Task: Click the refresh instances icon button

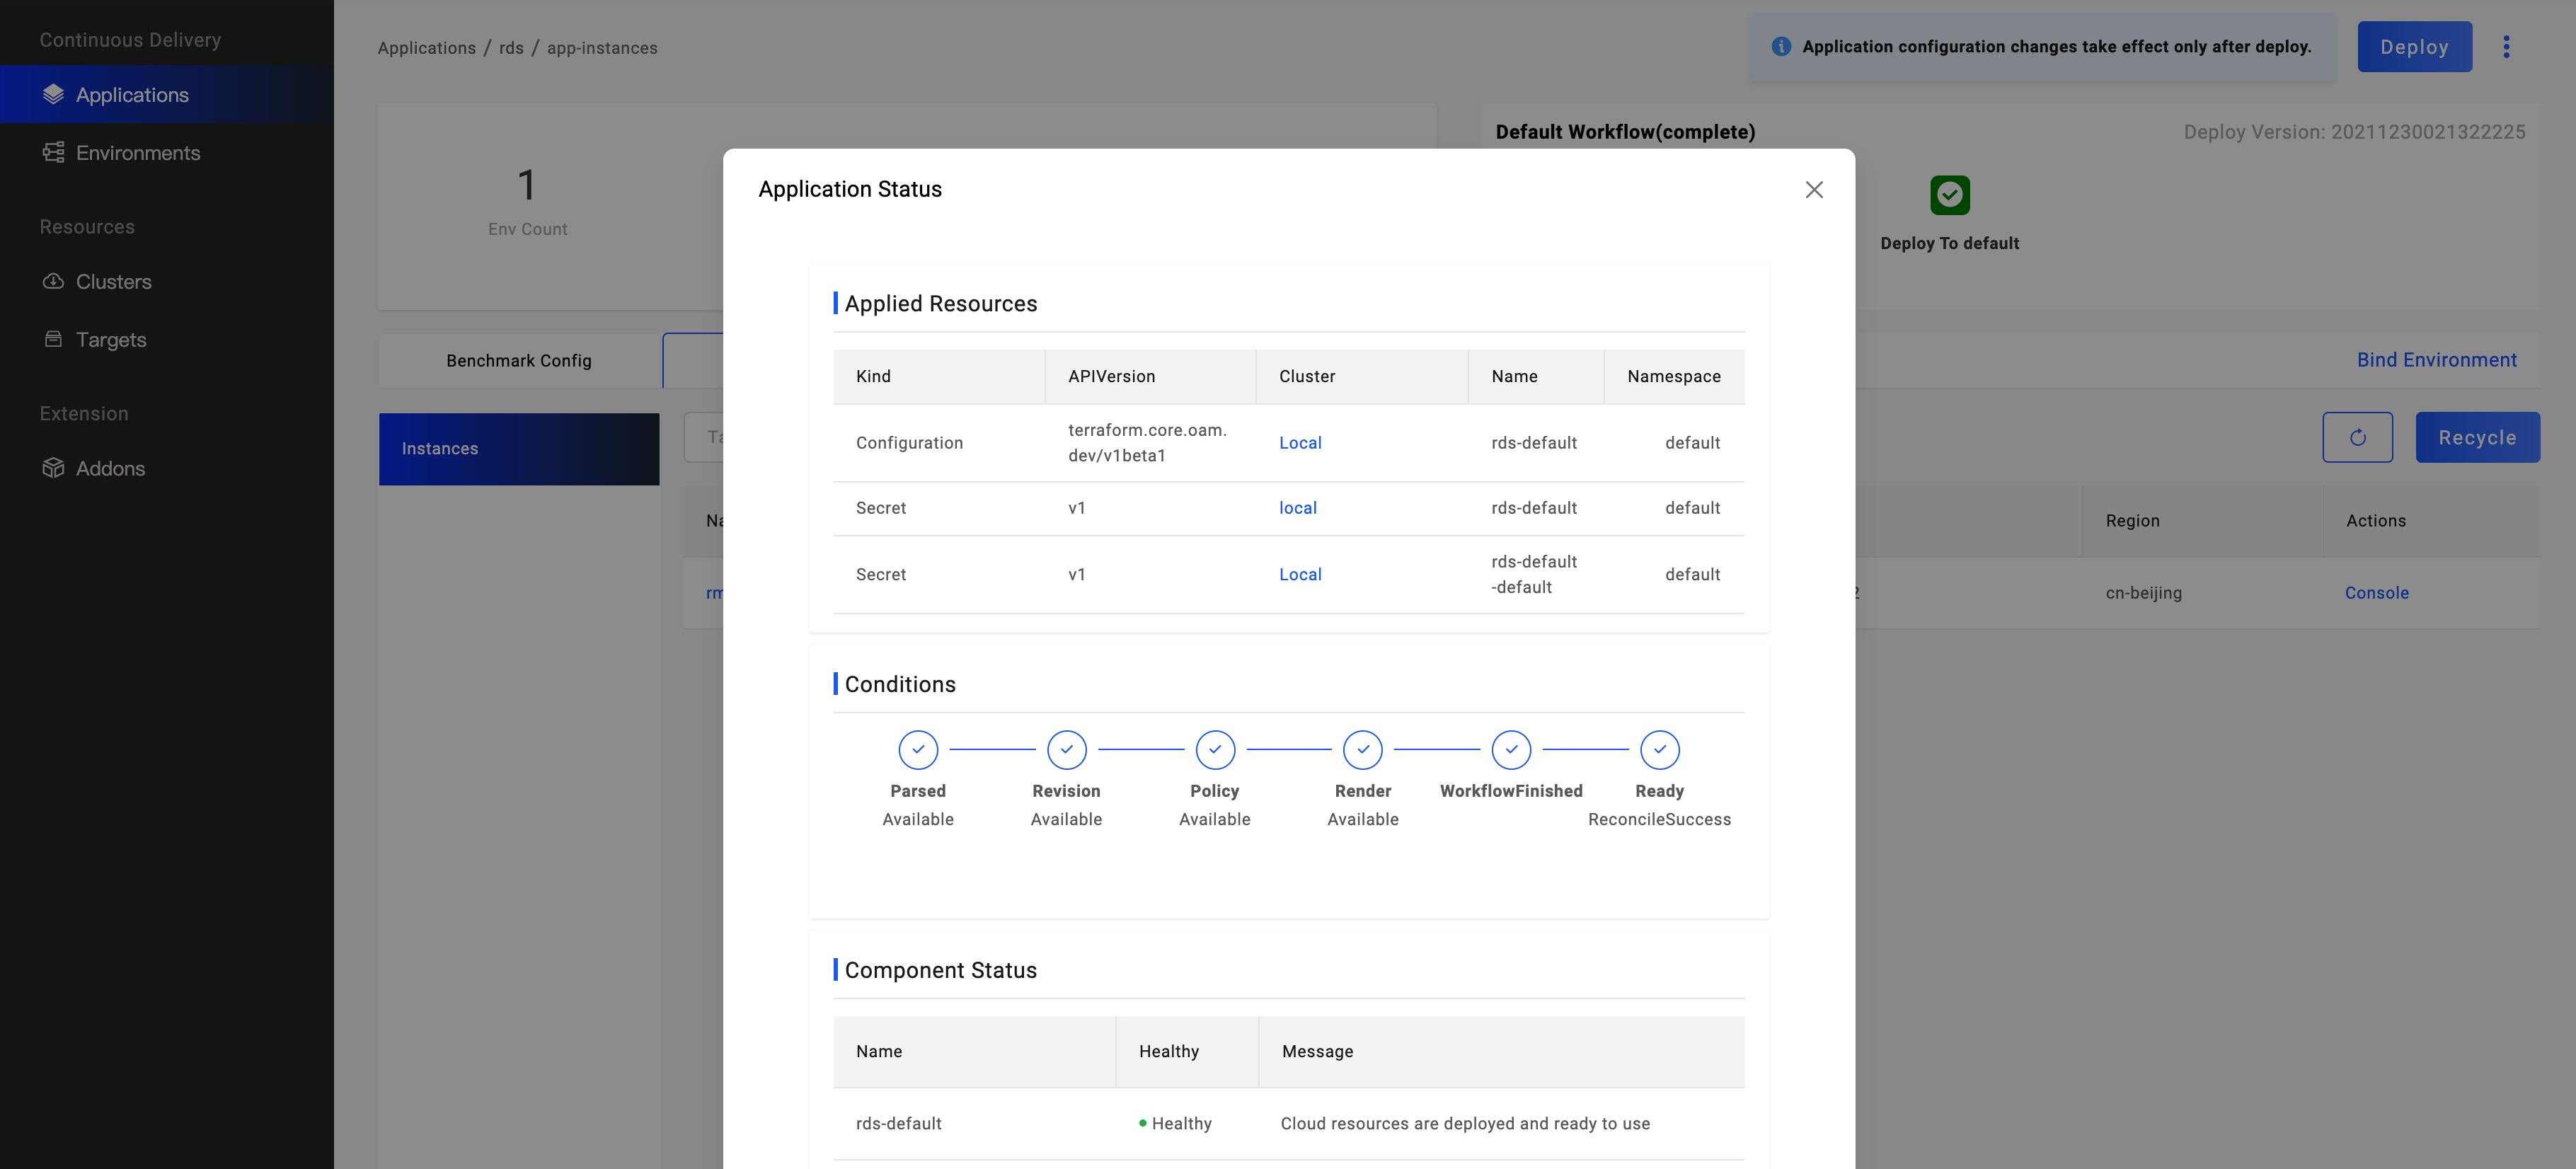Action: pos(2357,437)
